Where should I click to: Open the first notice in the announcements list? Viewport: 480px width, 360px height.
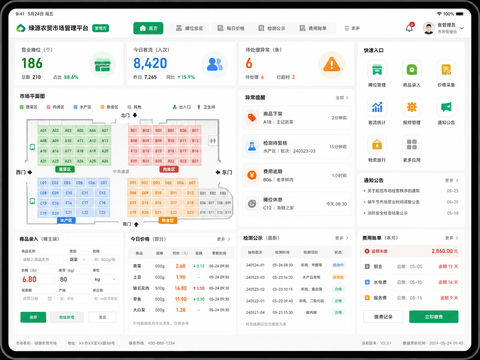[x=411, y=191]
